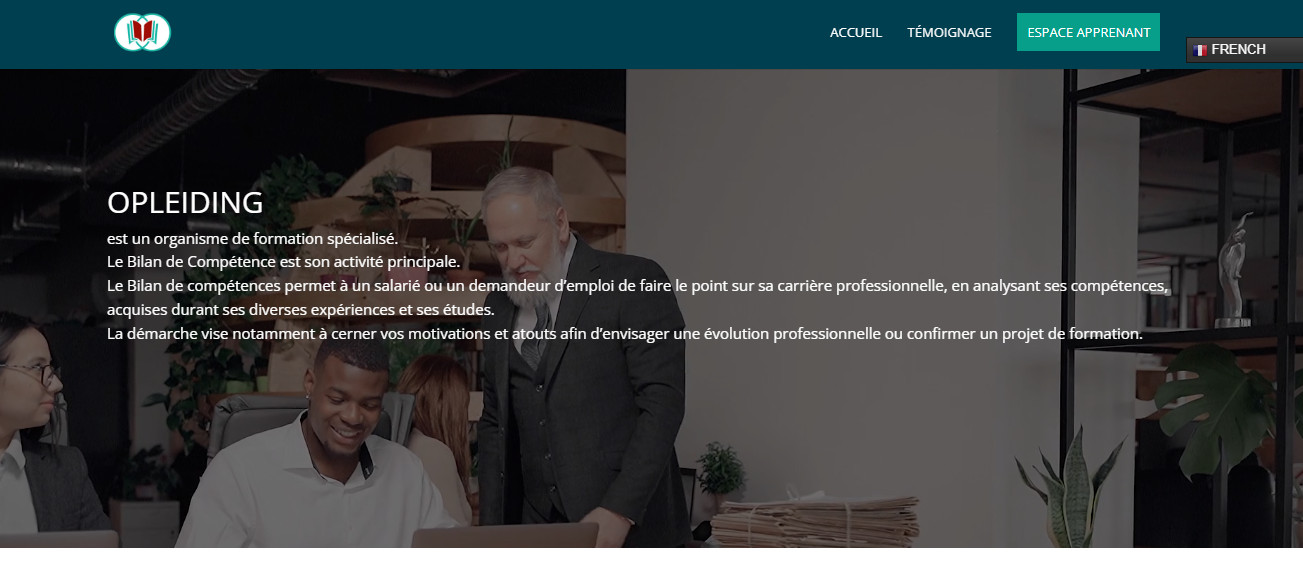
Task: Click the sentence starting "La démarche vise notamment"
Action: tap(625, 334)
